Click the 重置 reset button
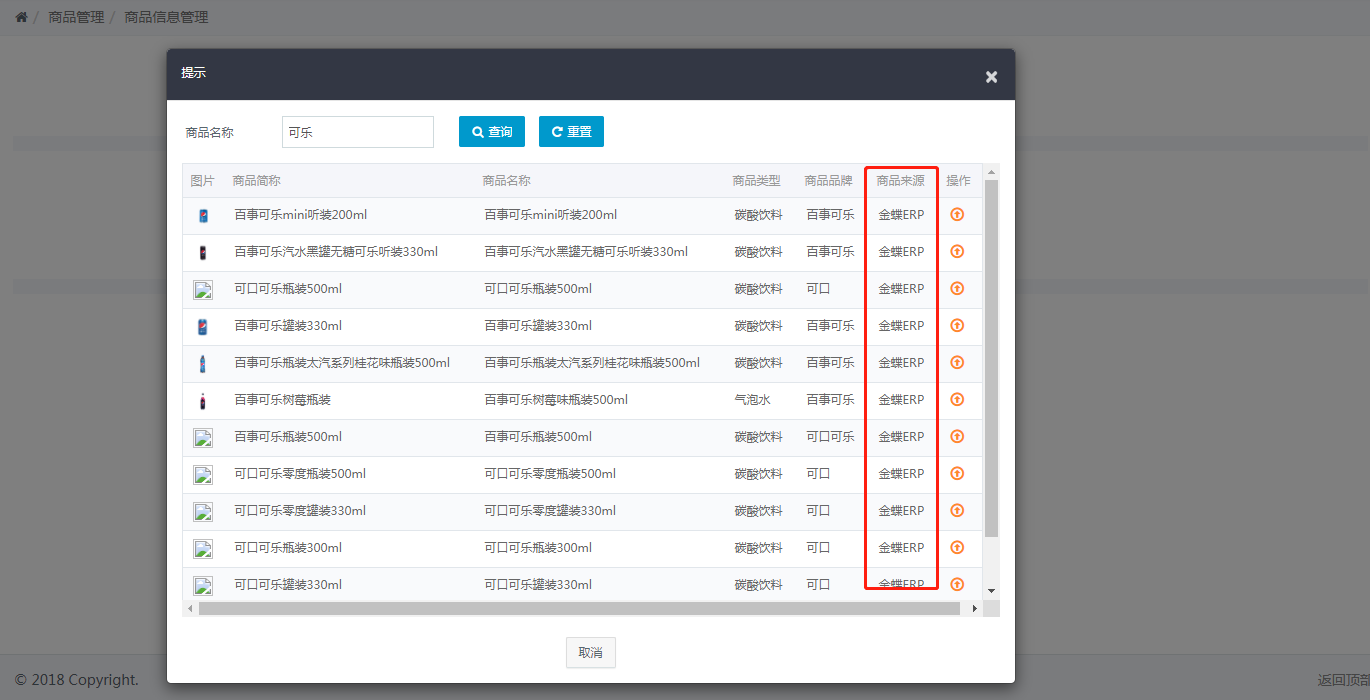The height and width of the screenshot is (700, 1370). (x=571, y=132)
